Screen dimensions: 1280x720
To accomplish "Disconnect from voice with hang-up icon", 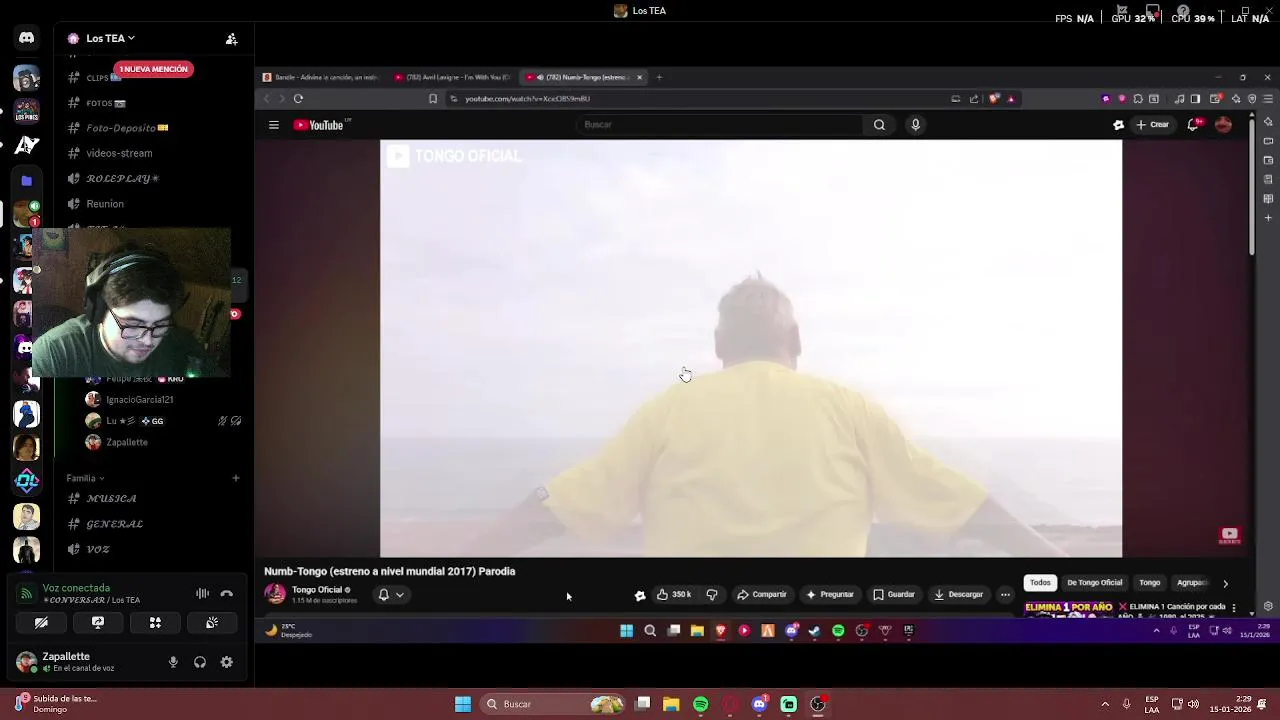I will coord(227,594).
